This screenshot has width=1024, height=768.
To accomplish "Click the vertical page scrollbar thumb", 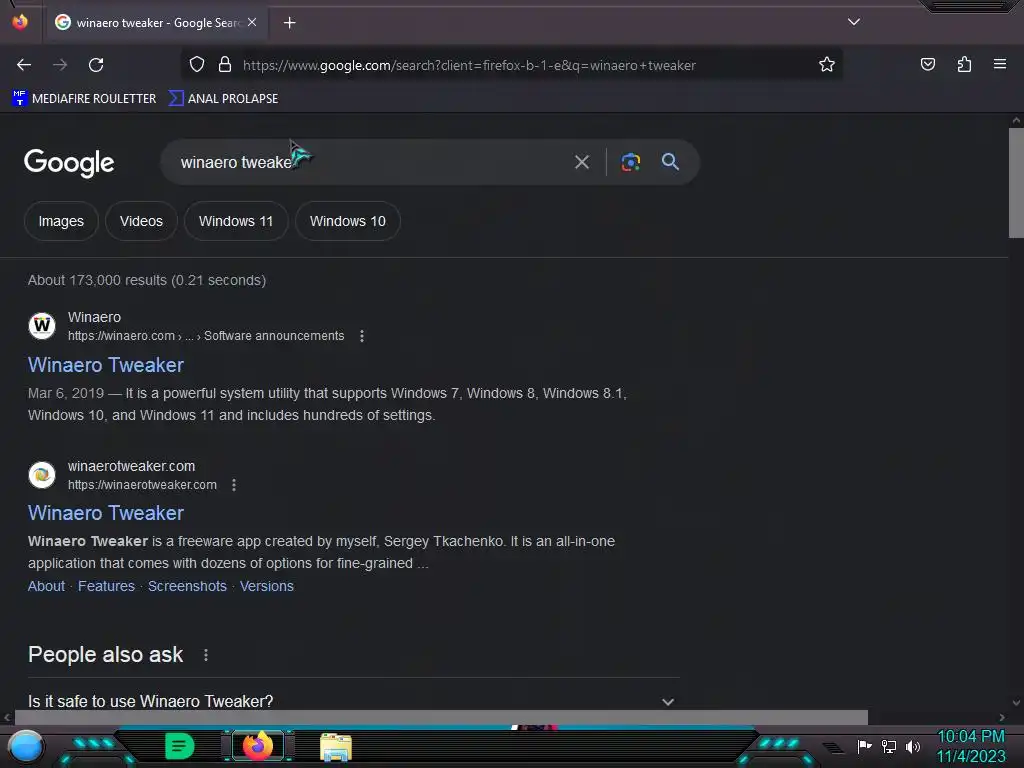I will pos(1016,183).
